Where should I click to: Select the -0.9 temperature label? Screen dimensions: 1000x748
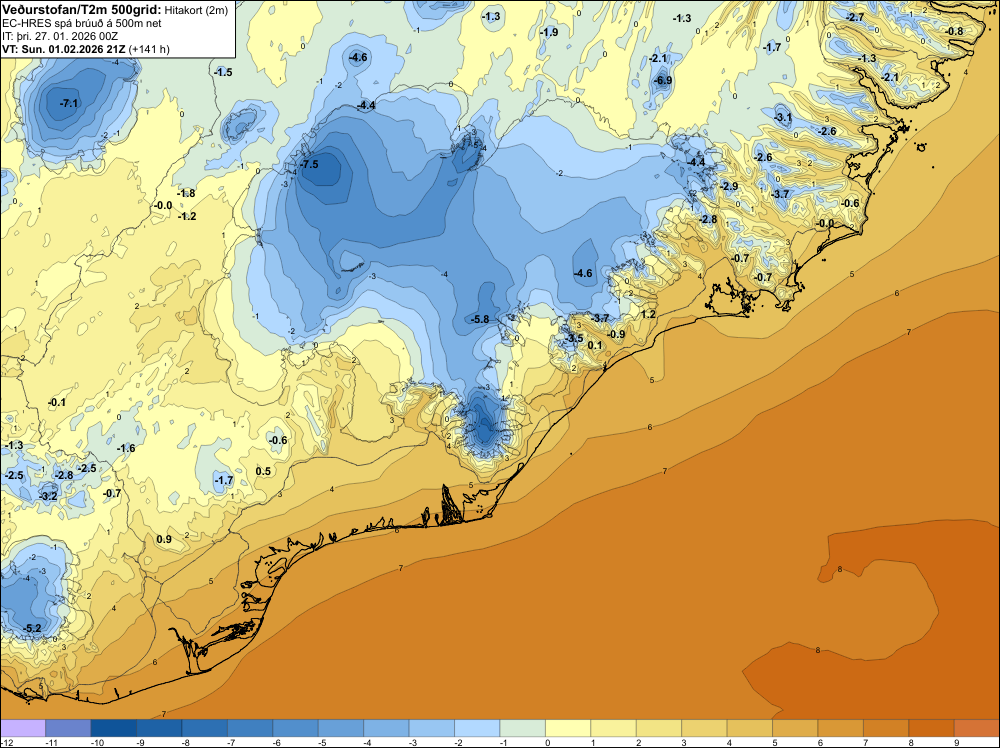pyautogui.click(x=616, y=334)
